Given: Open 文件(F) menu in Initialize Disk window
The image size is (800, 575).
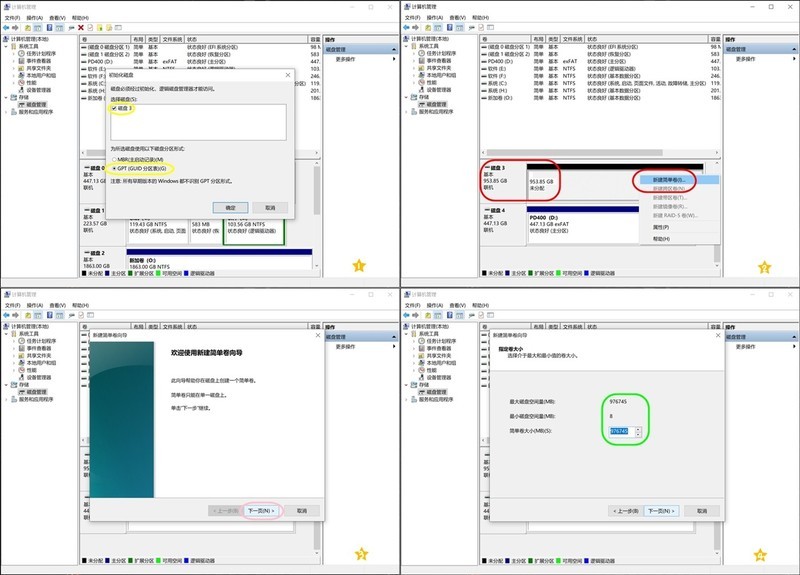Looking at the screenshot, I should (x=12, y=17).
